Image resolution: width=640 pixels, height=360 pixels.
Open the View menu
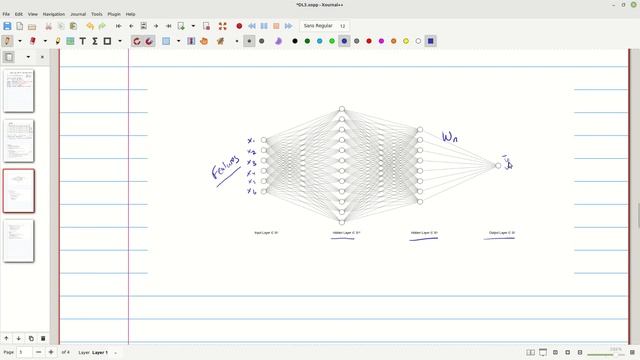33,14
